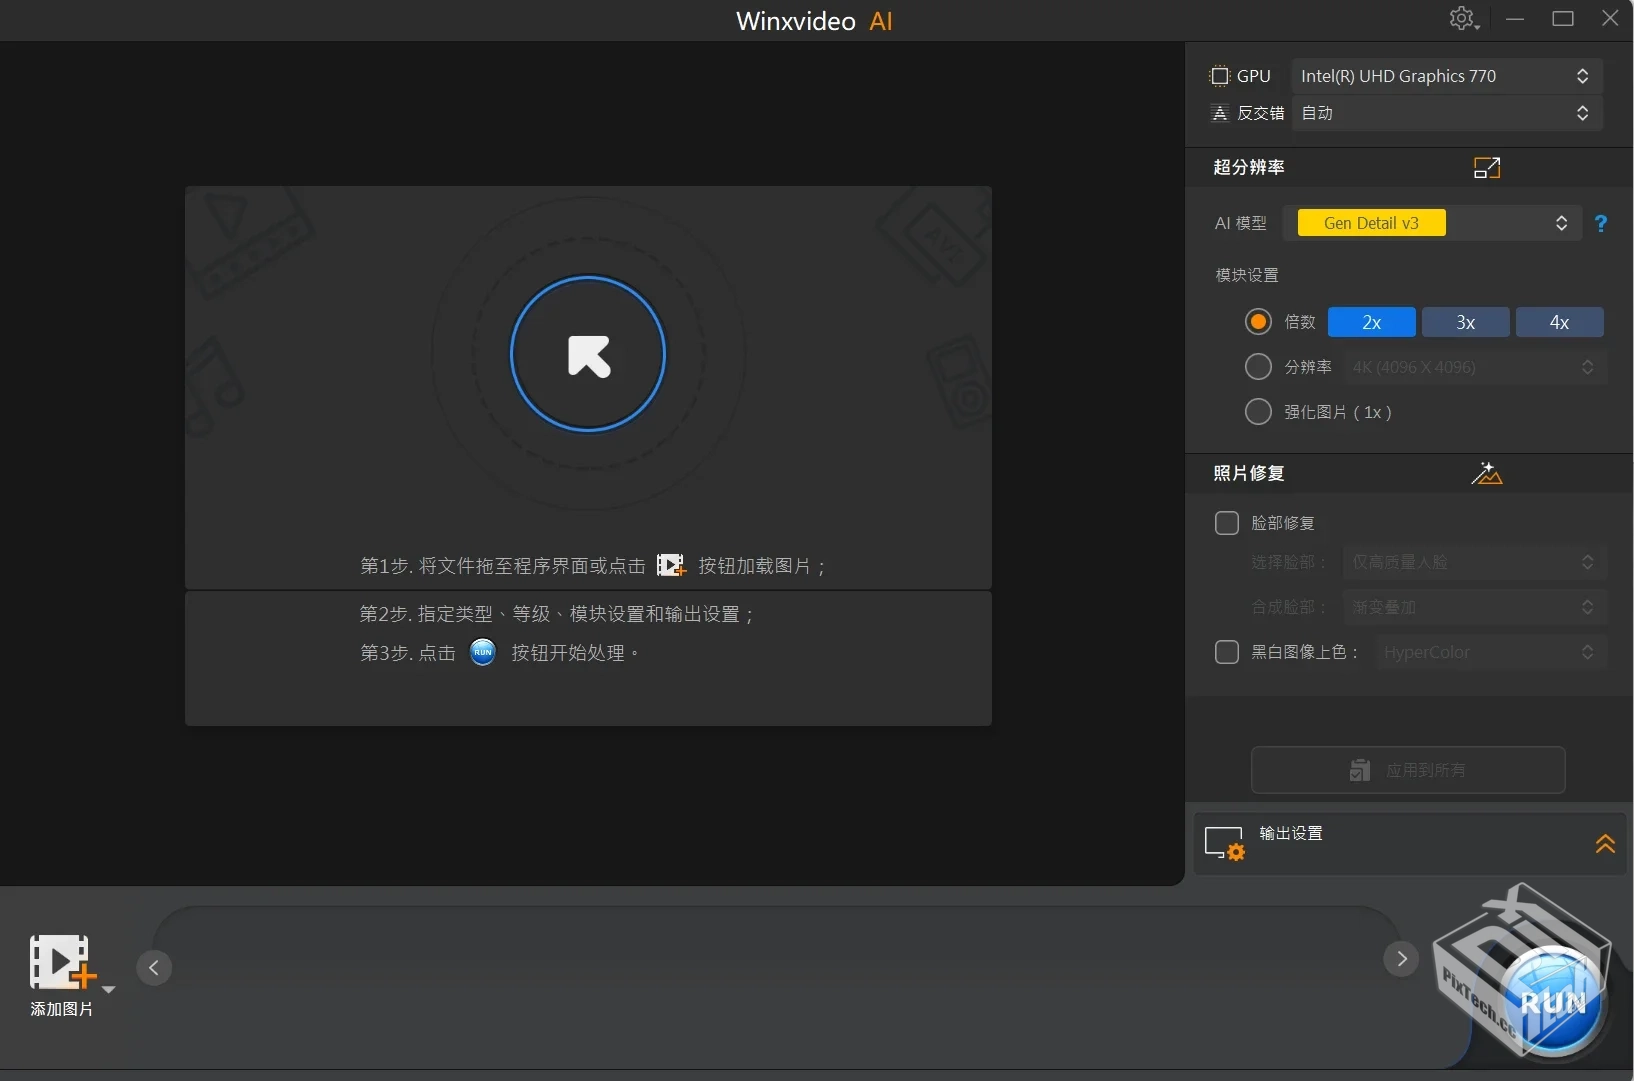Select the 2x upscale multiplier button

click(x=1371, y=322)
